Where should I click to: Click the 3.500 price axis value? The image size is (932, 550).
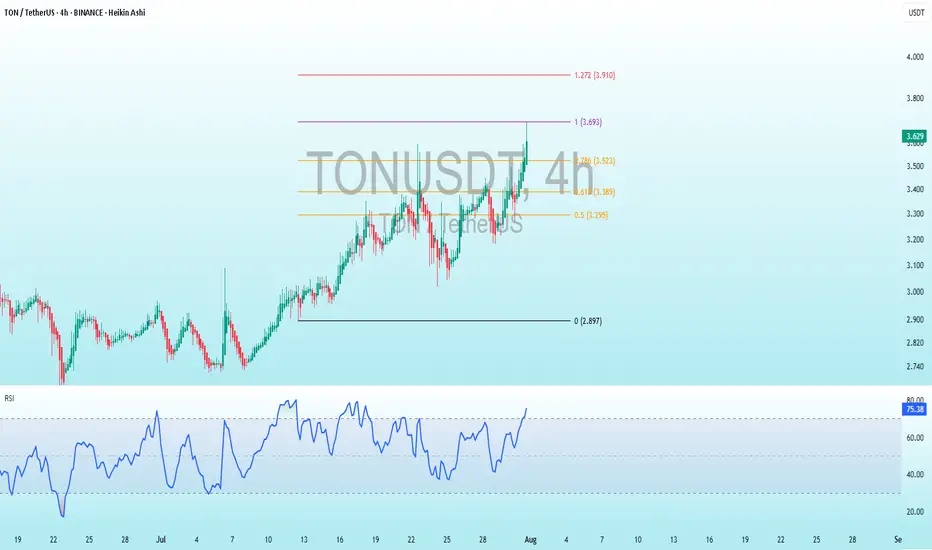(915, 166)
